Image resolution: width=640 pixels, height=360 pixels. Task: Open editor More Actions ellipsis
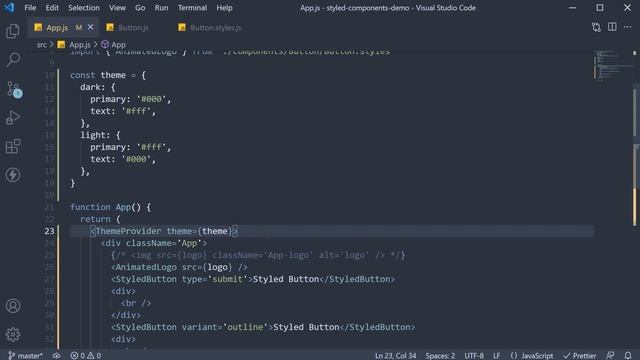click(x=627, y=27)
